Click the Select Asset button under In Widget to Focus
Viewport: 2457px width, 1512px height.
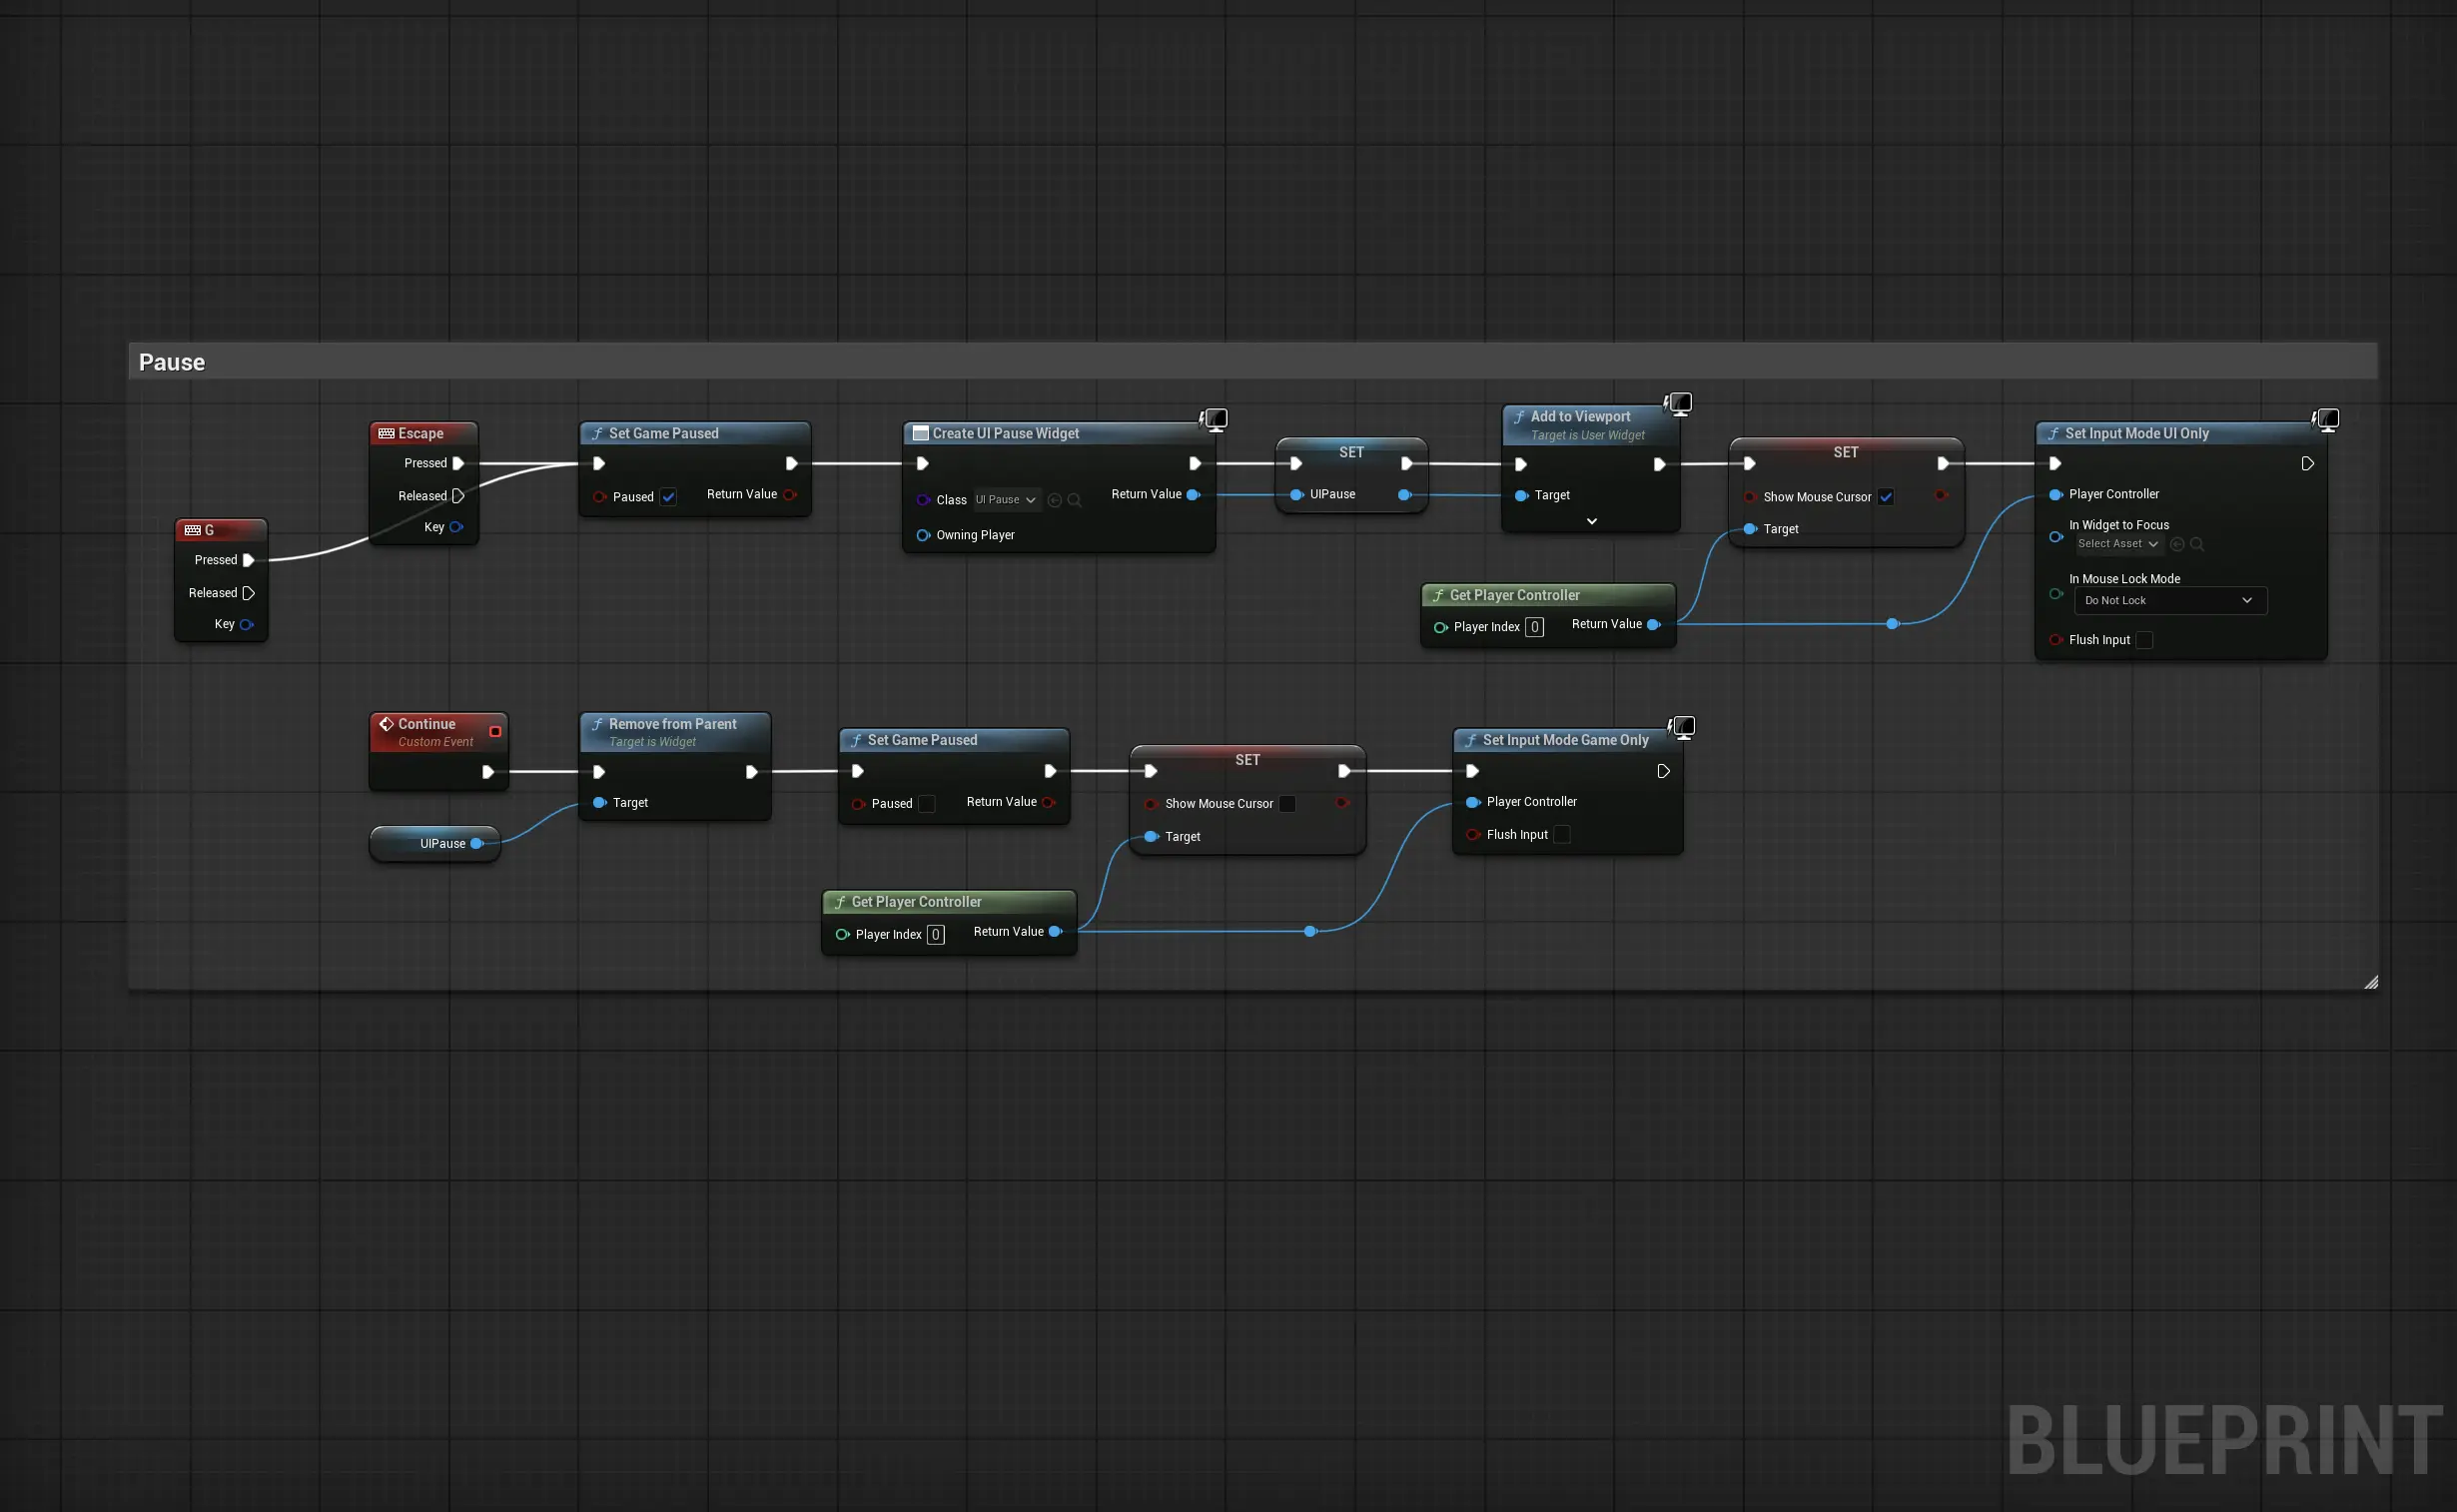pyautogui.click(x=2117, y=543)
